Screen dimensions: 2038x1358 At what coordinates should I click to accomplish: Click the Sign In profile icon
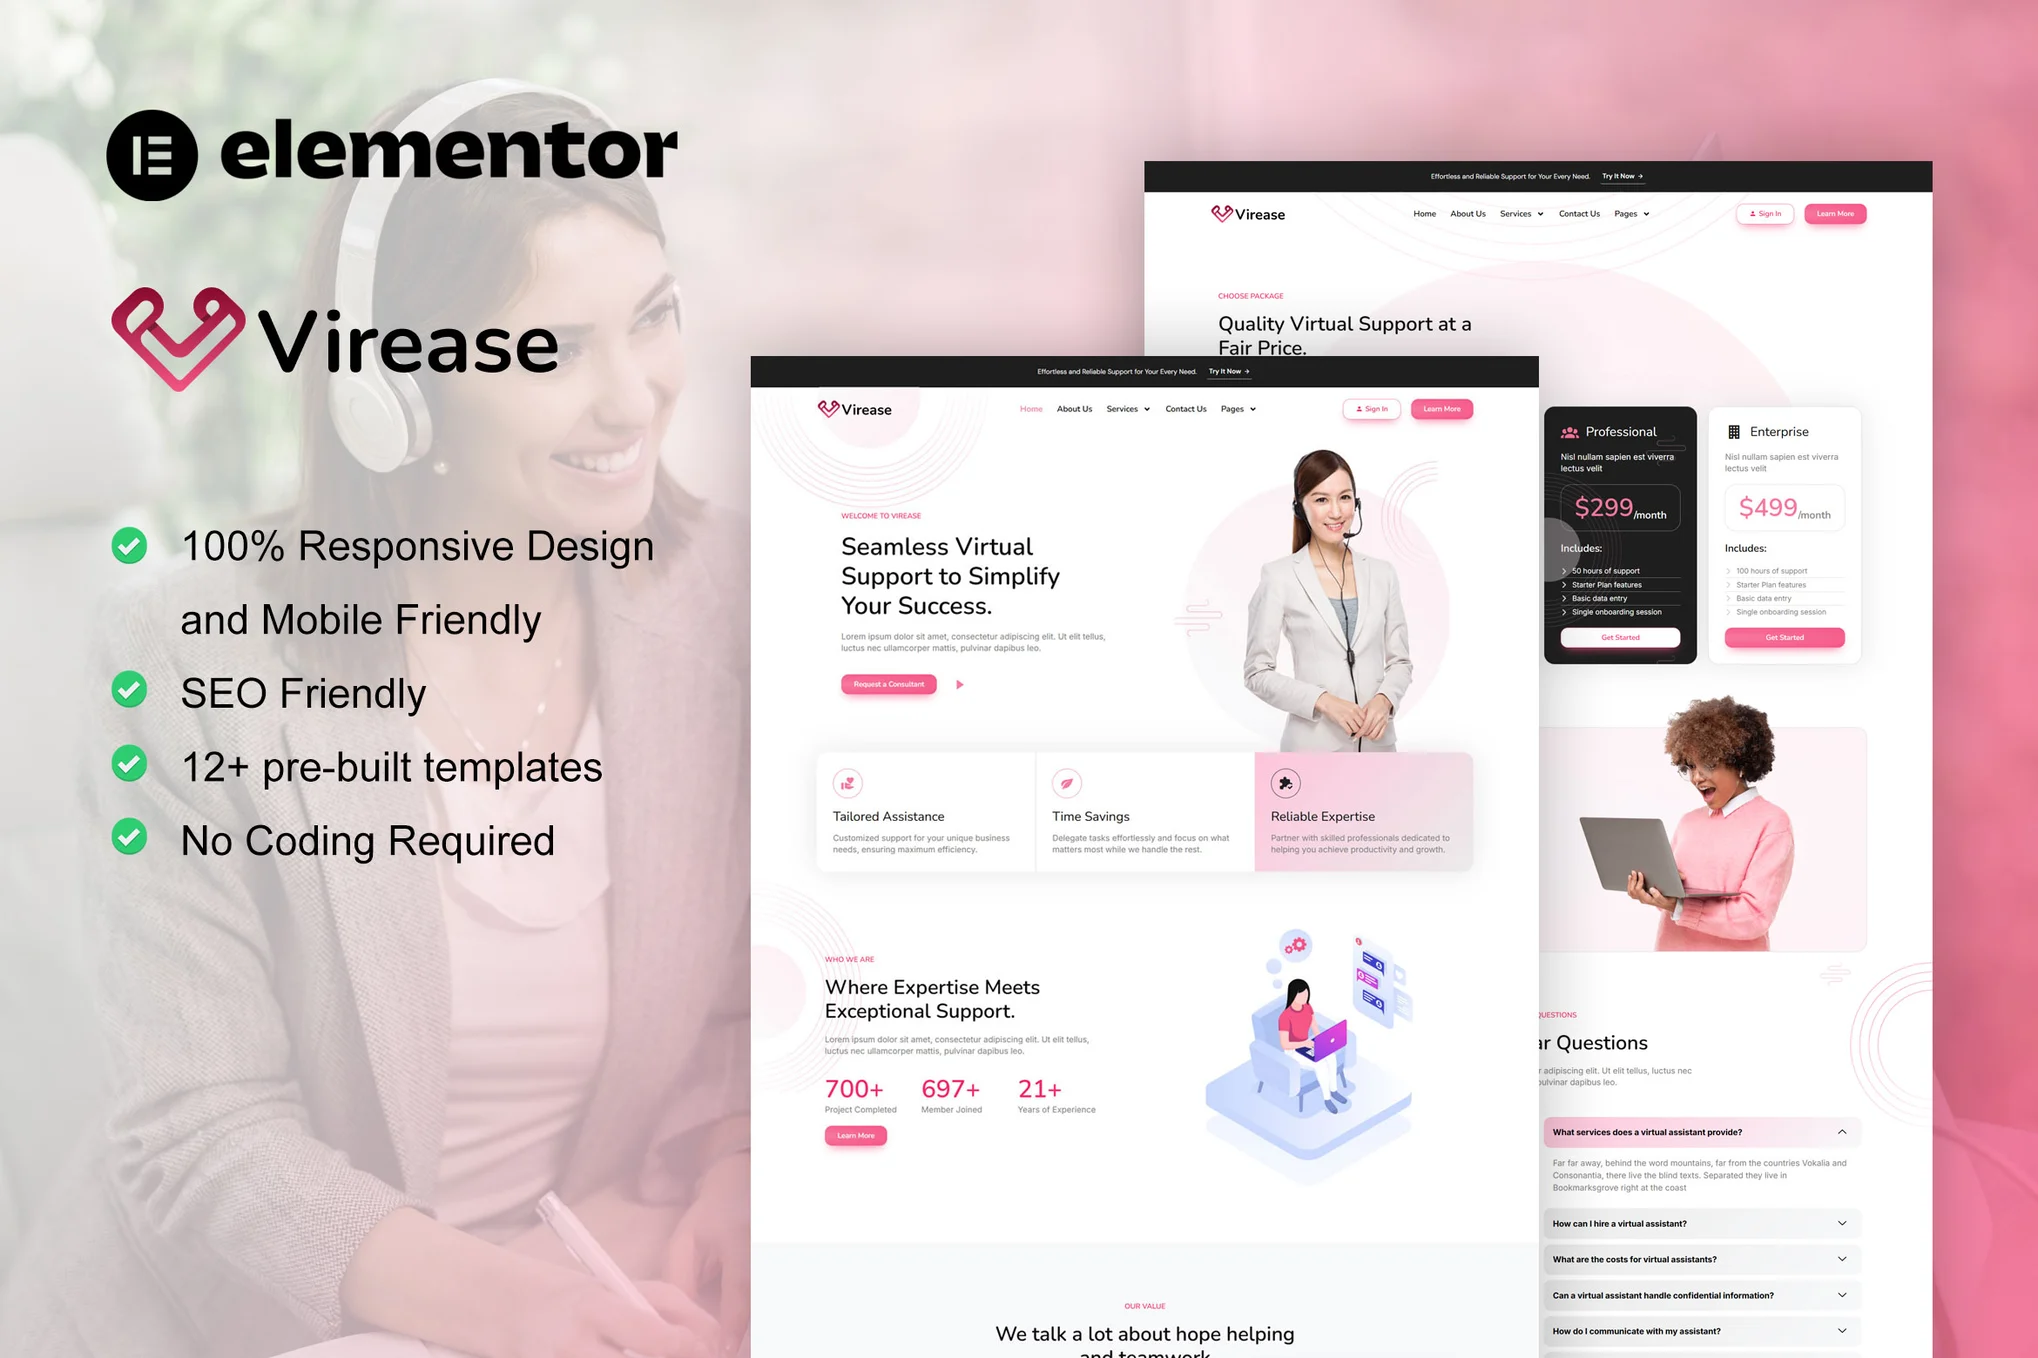point(1353,408)
